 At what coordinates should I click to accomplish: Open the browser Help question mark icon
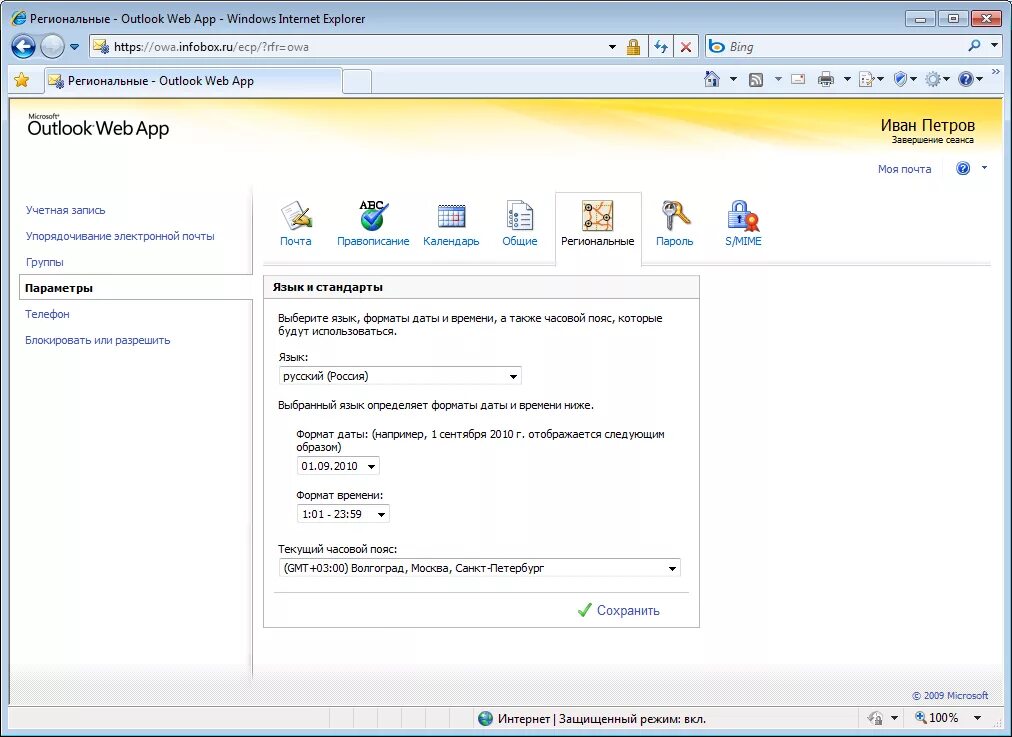[966, 79]
